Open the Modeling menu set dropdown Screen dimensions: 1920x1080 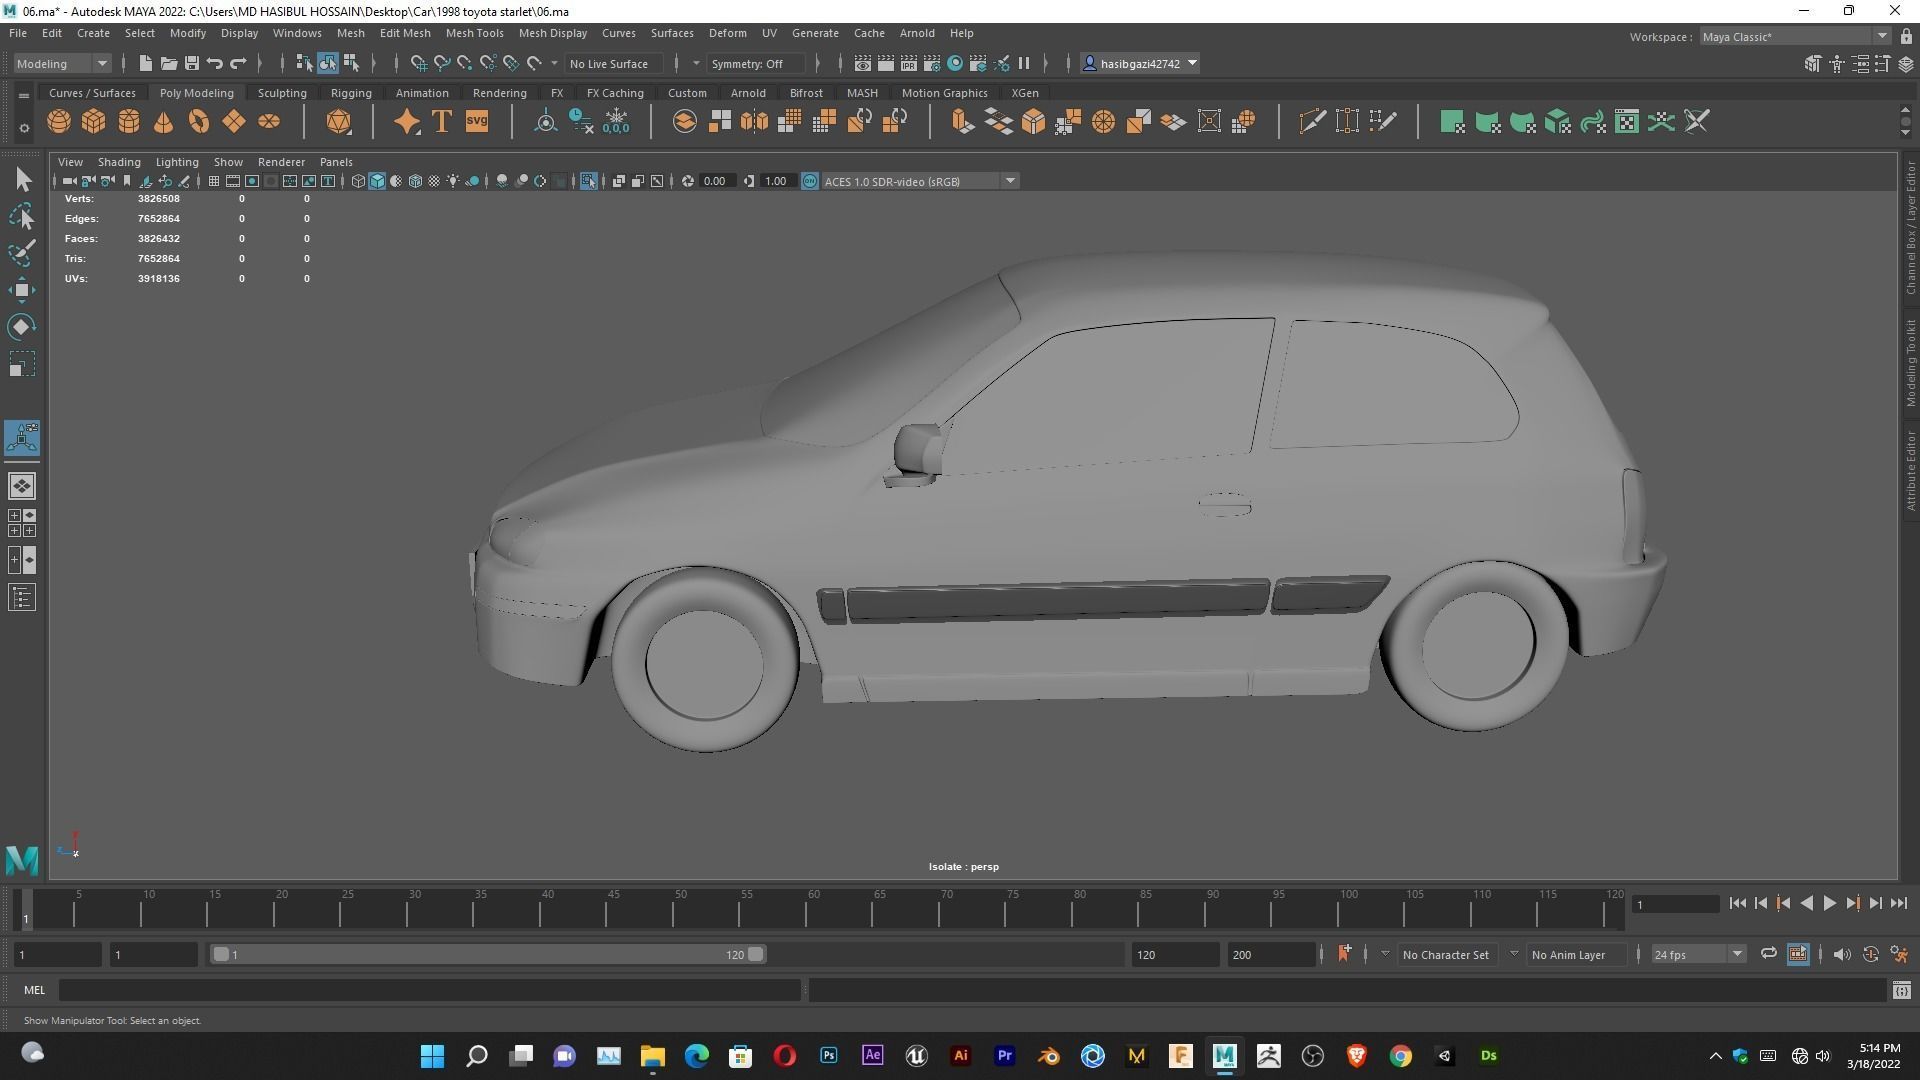point(62,63)
